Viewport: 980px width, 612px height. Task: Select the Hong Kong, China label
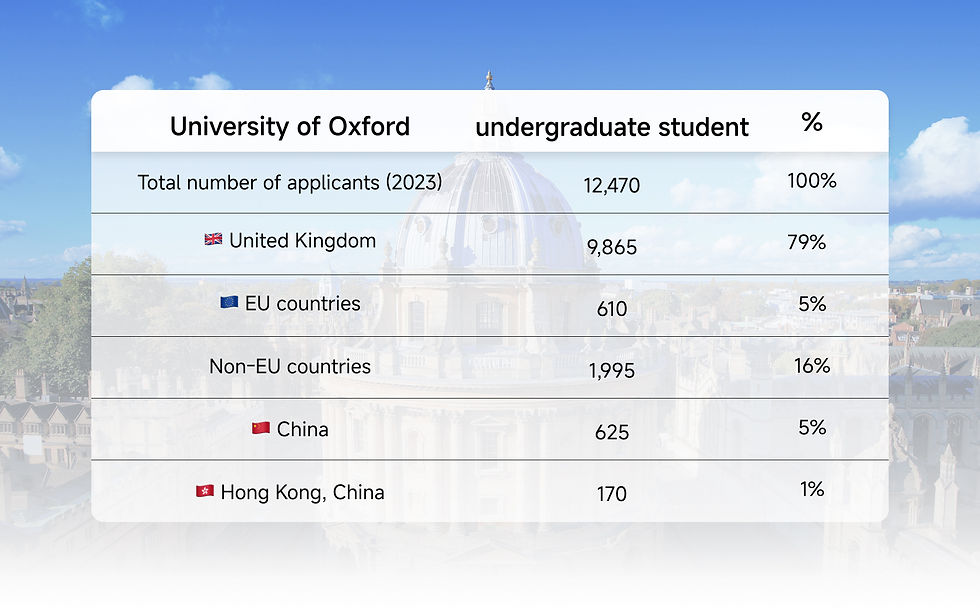click(x=302, y=492)
